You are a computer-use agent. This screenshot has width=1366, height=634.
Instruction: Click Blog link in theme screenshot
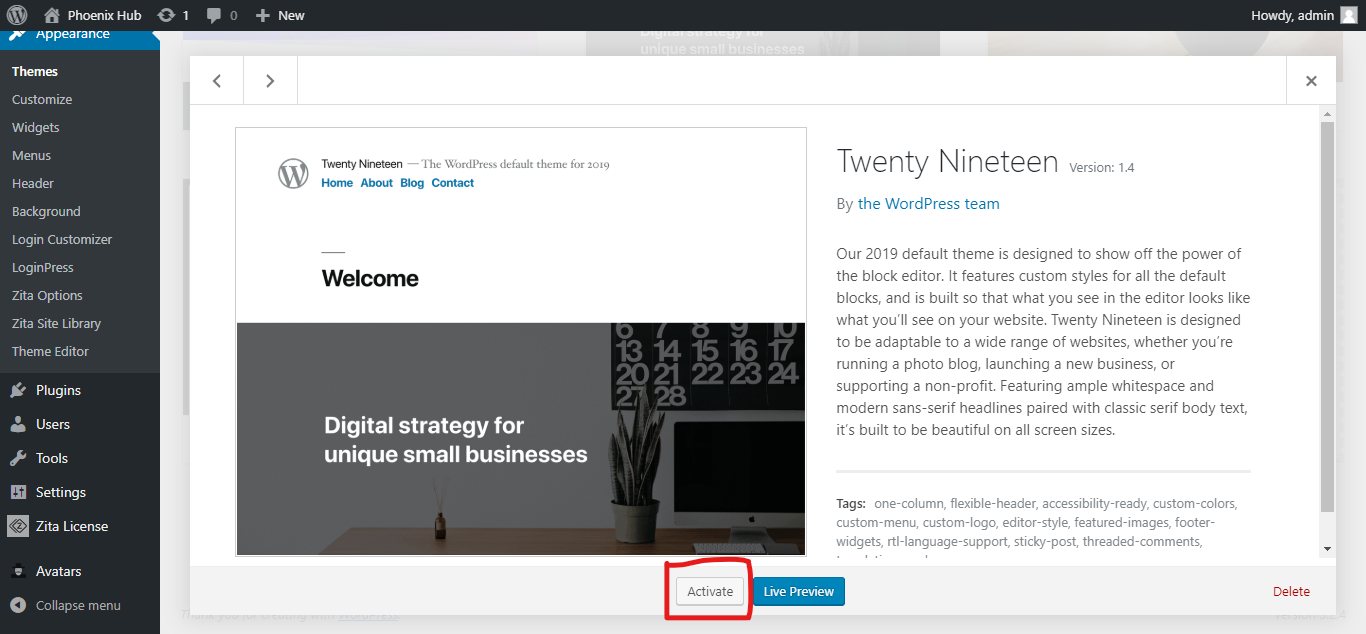click(412, 183)
